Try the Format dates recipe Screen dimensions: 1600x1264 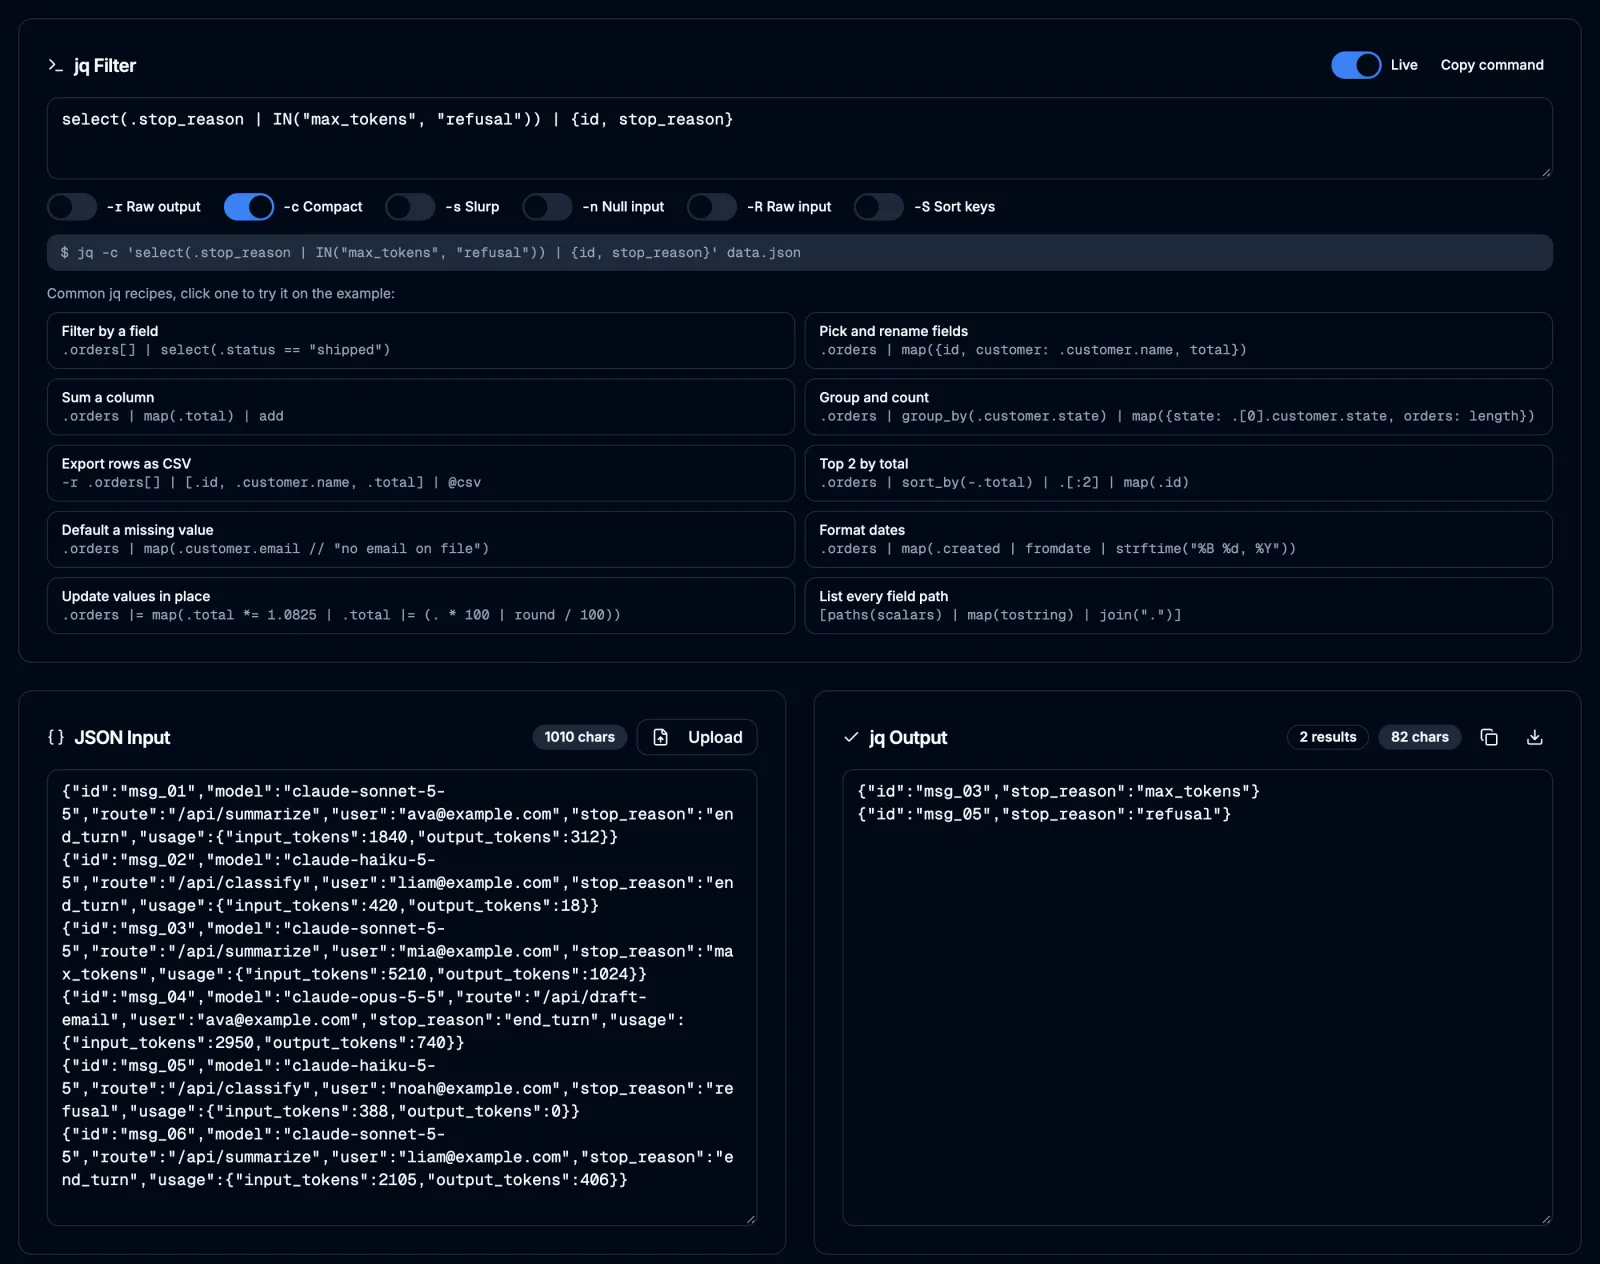(x=1179, y=539)
